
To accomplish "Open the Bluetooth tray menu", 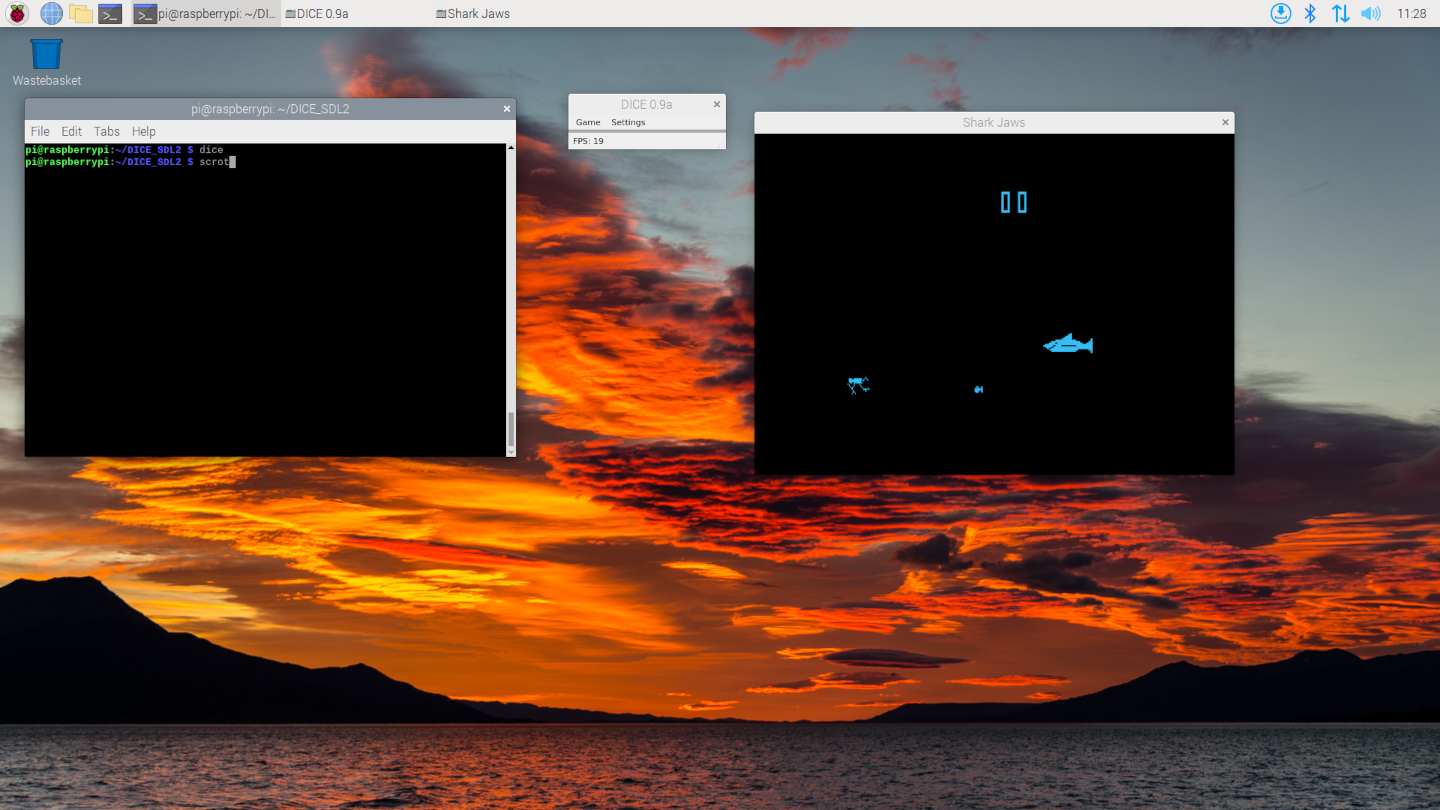I will [x=1310, y=13].
